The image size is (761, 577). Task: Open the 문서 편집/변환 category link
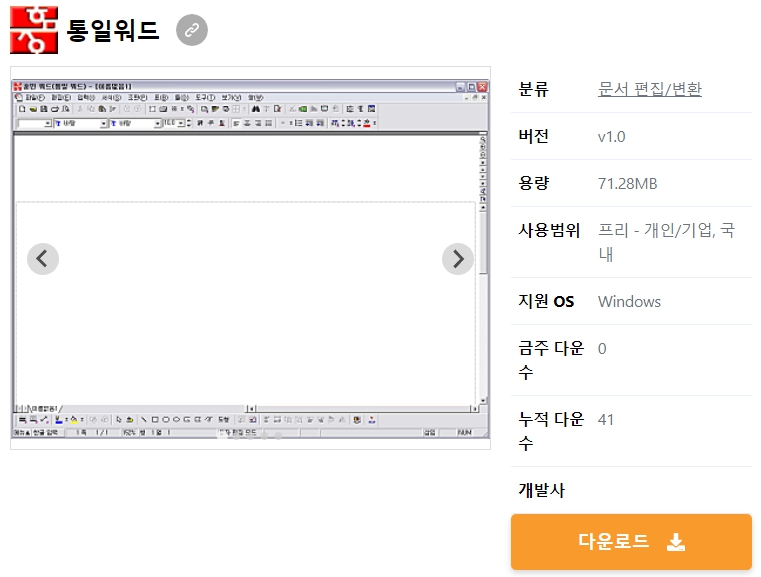(x=649, y=89)
